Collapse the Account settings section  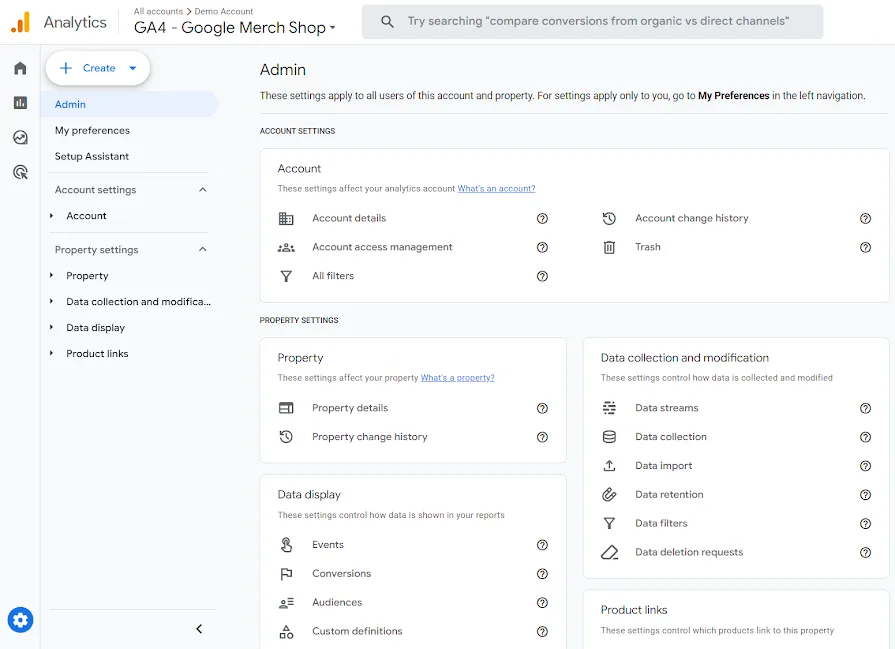[203, 190]
